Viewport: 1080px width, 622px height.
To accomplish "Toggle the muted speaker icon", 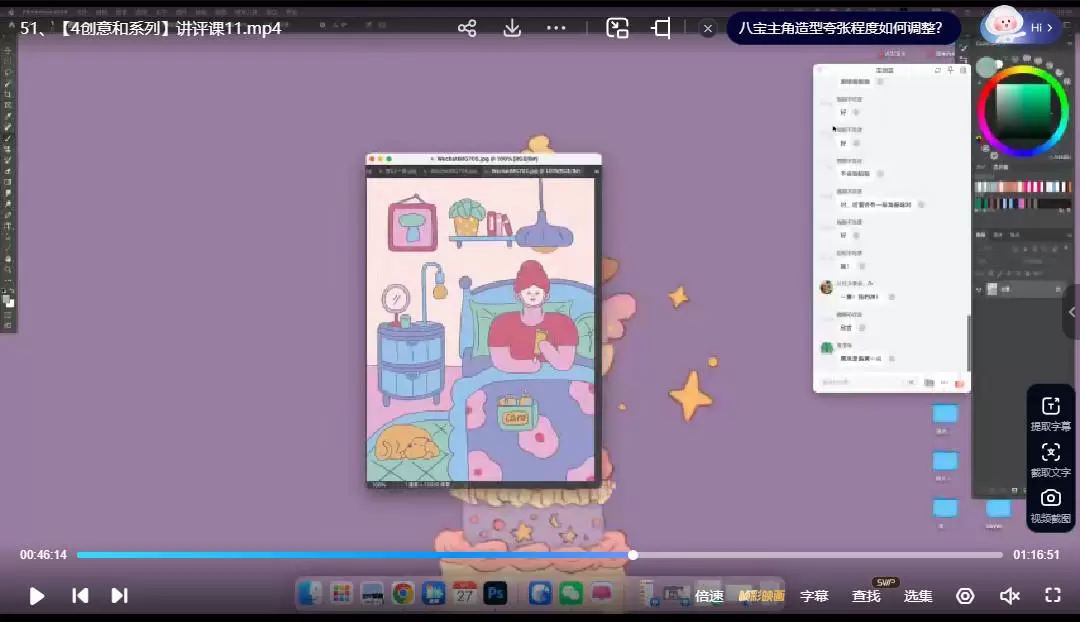I will (1010, 596).
